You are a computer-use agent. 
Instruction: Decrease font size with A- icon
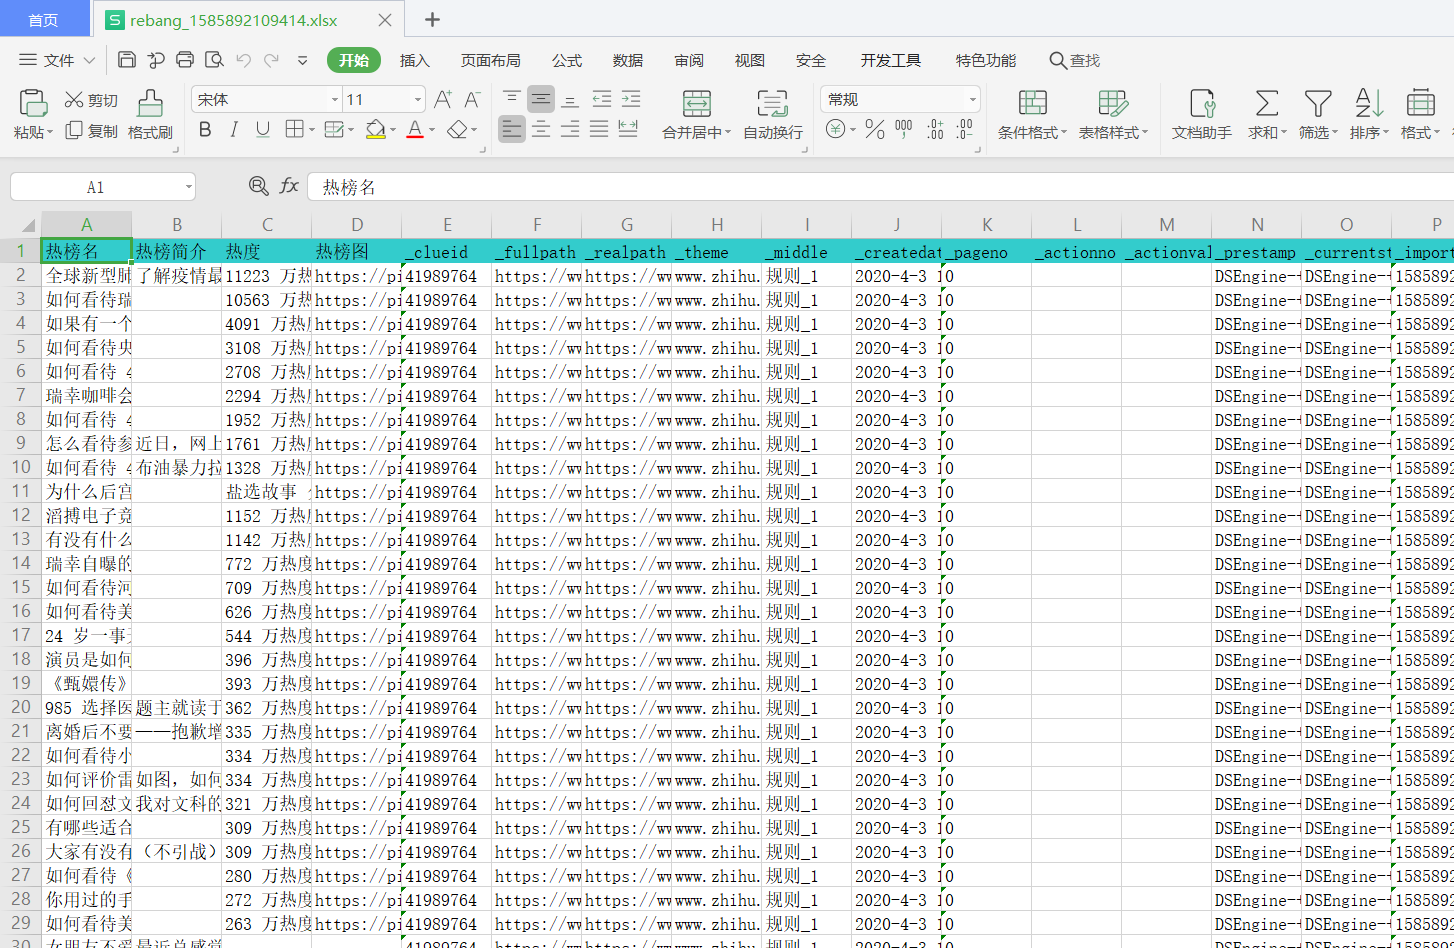click(x=473, y=99)
